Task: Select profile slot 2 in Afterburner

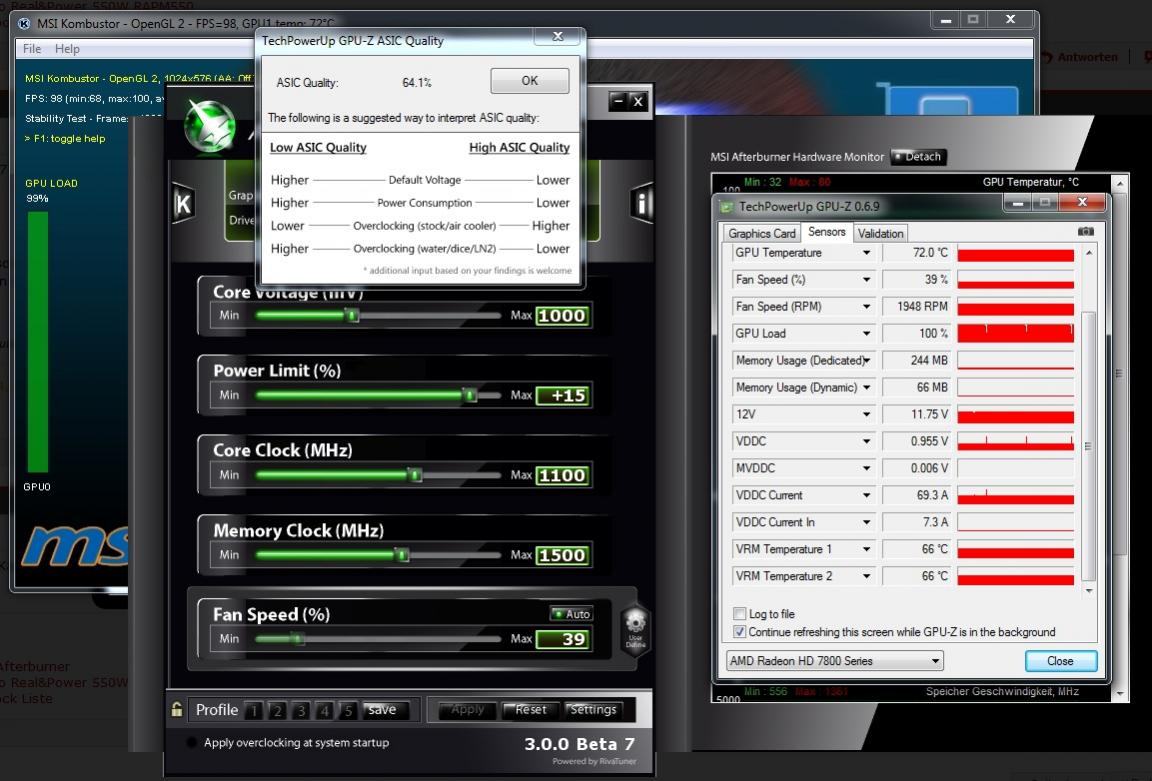Action: 278,710
